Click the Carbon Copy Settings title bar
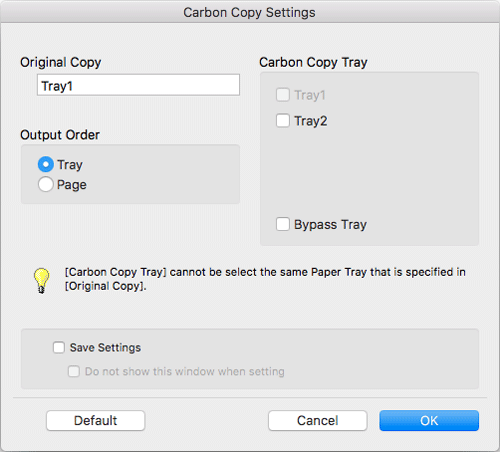Image resolution: width=500 pixels, height=452 pixels. click(250, 12)
